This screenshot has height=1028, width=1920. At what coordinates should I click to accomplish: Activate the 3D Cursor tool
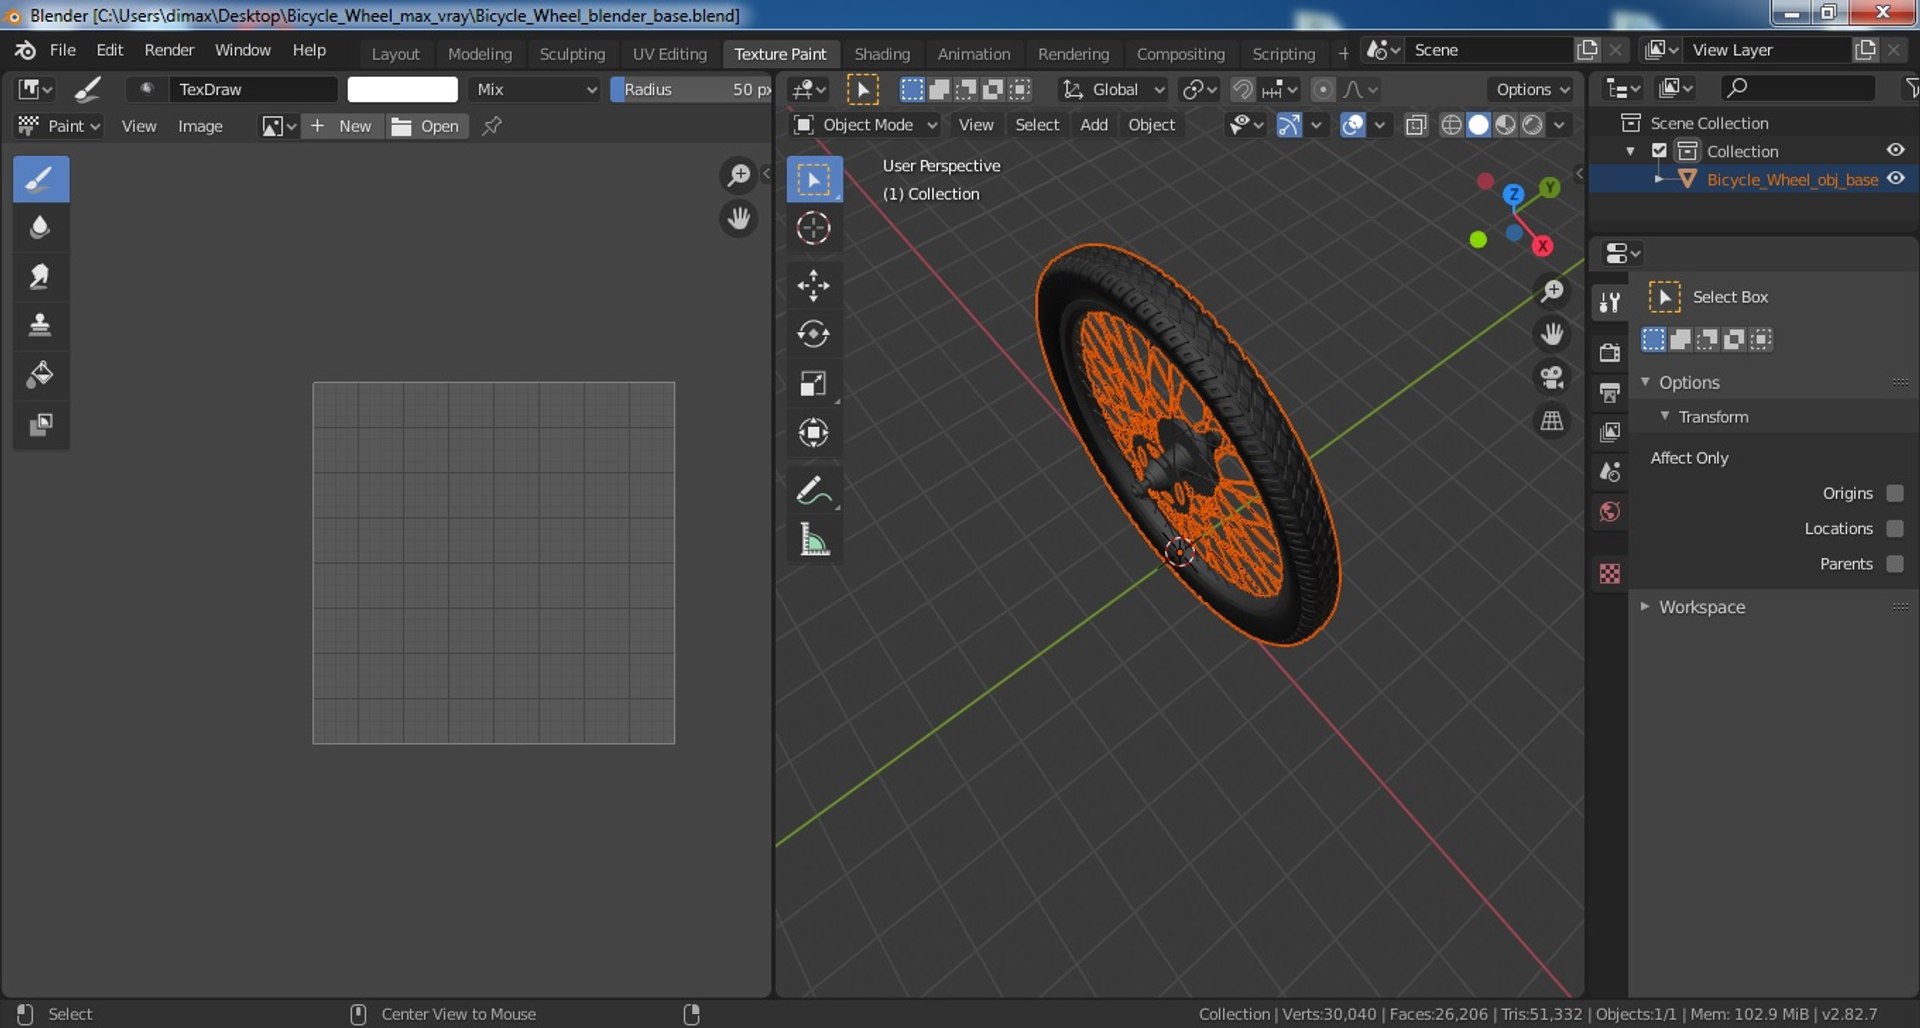813,228
